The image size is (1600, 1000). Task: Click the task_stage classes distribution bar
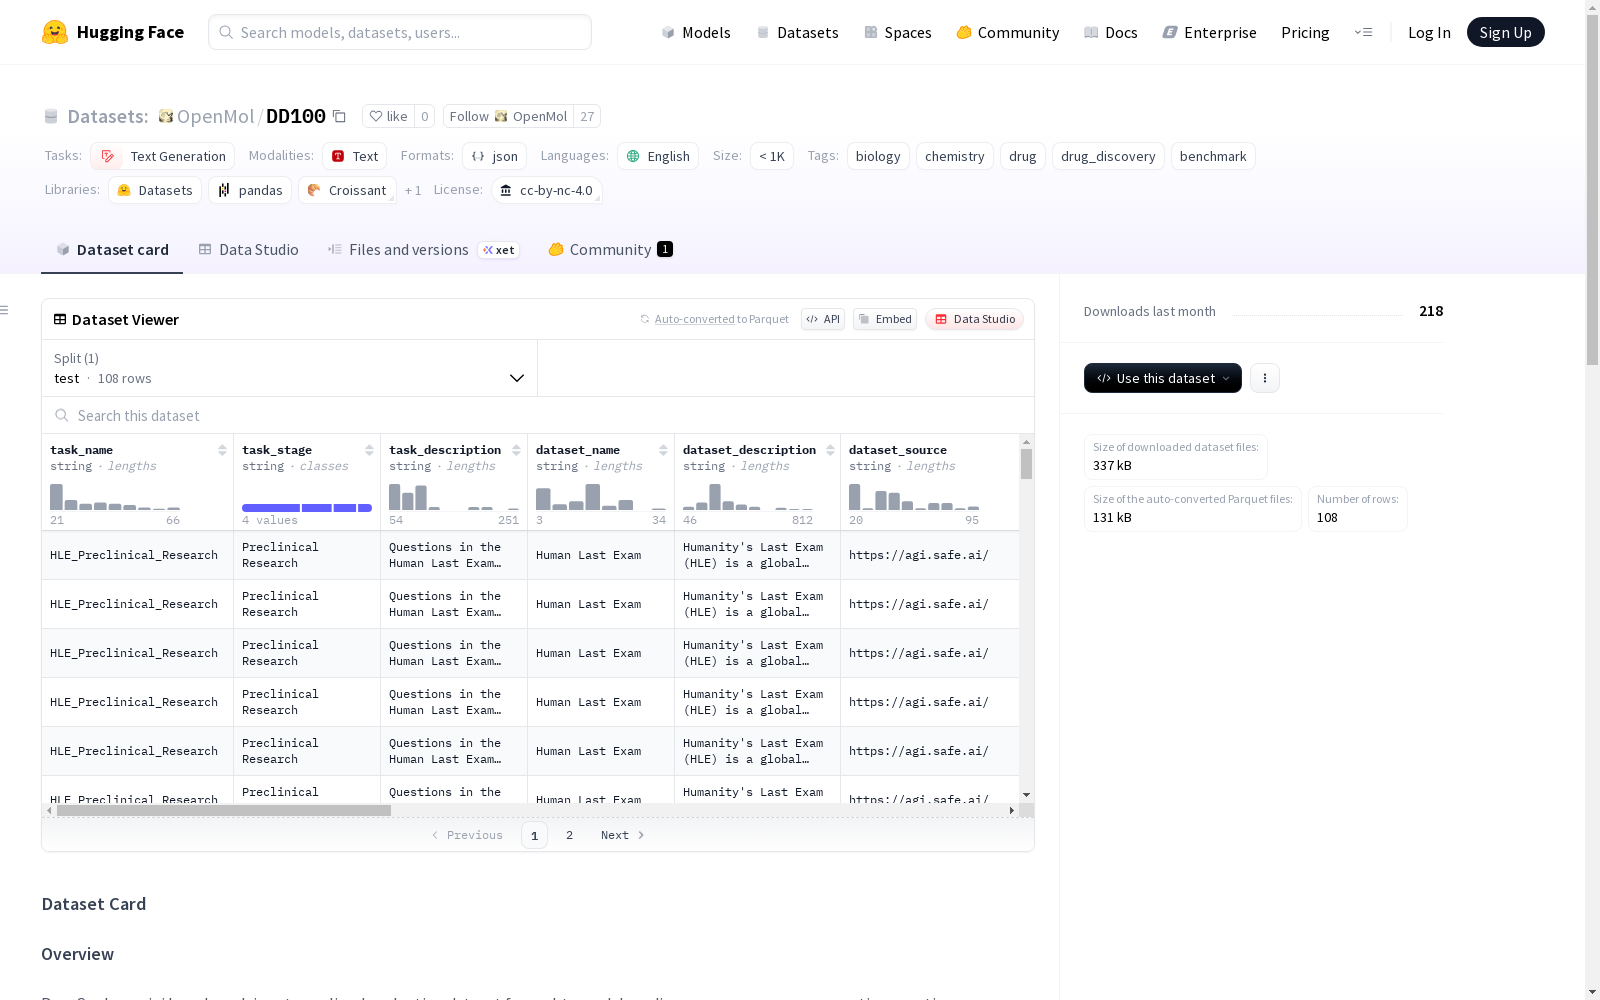pos(307,508)
